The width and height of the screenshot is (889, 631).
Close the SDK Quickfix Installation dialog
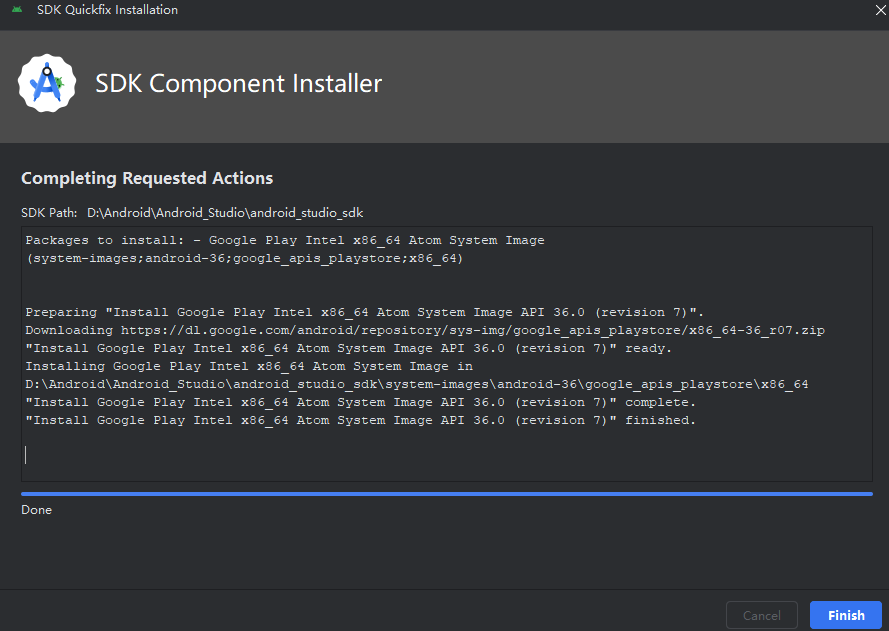coord(880,10)
